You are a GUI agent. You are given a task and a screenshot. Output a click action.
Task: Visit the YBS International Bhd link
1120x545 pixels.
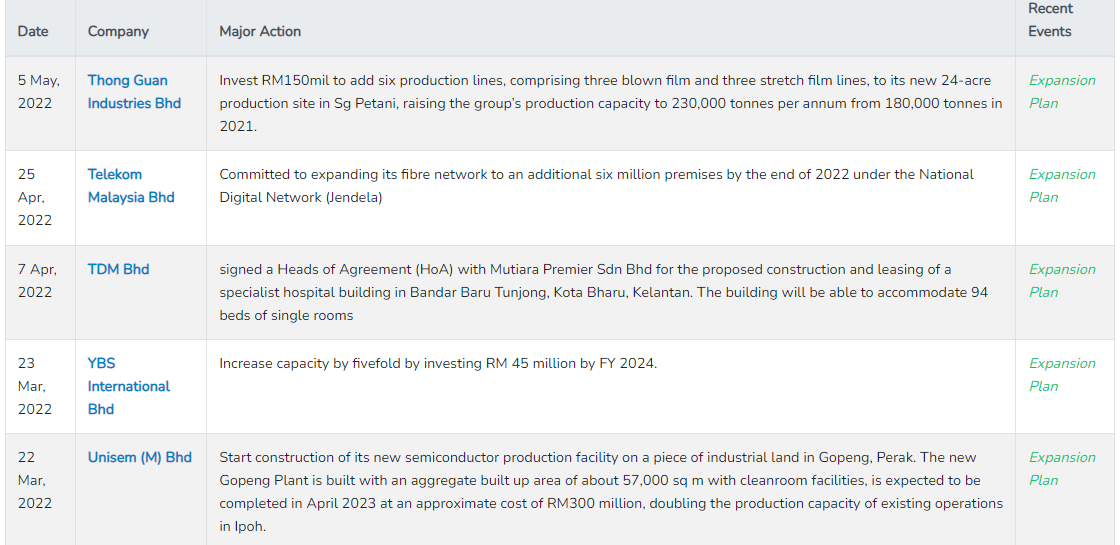coord(128,386)
